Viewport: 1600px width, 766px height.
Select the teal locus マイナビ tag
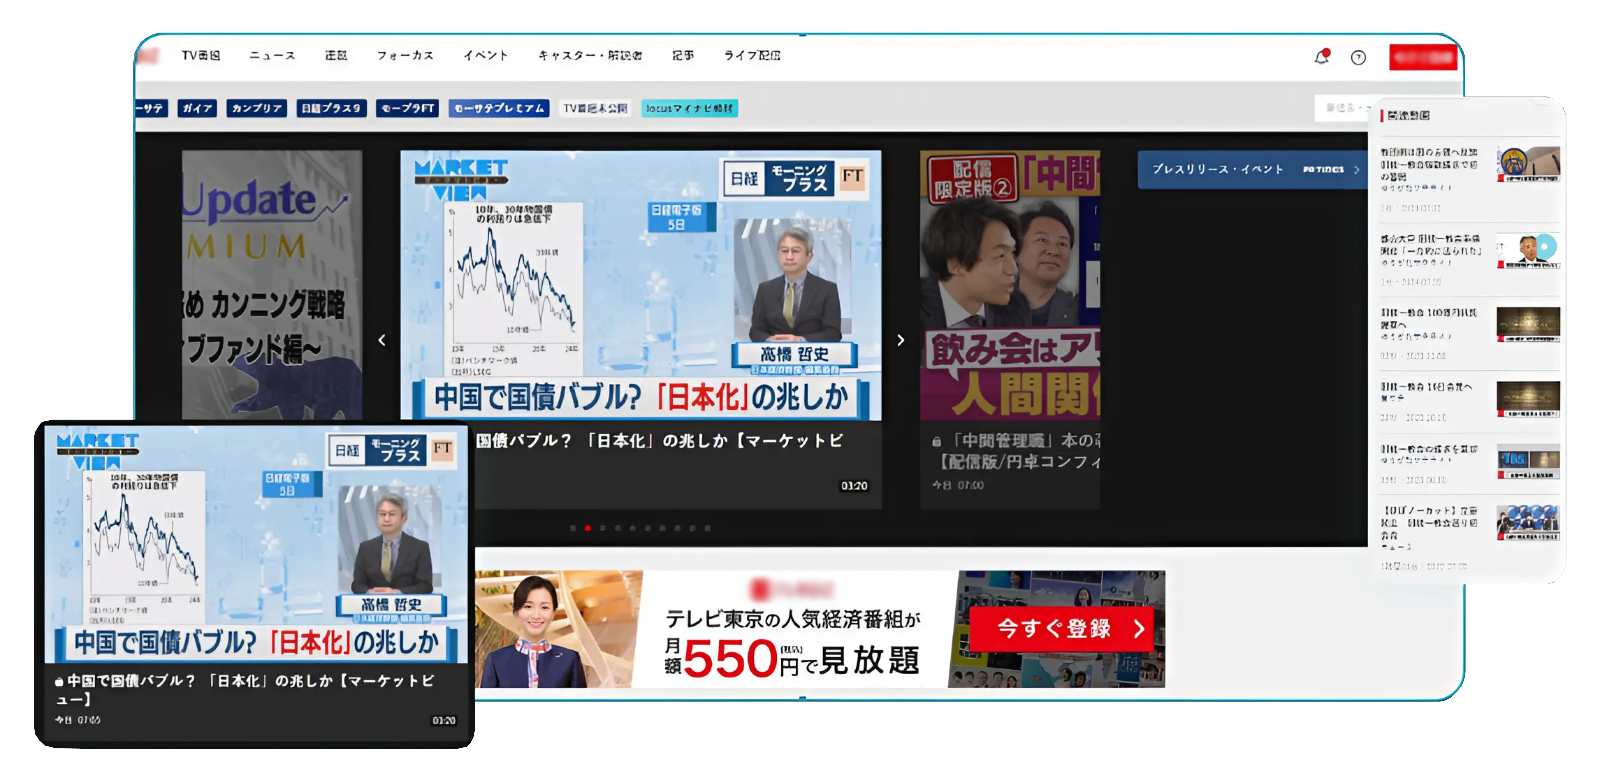point(689,108)
